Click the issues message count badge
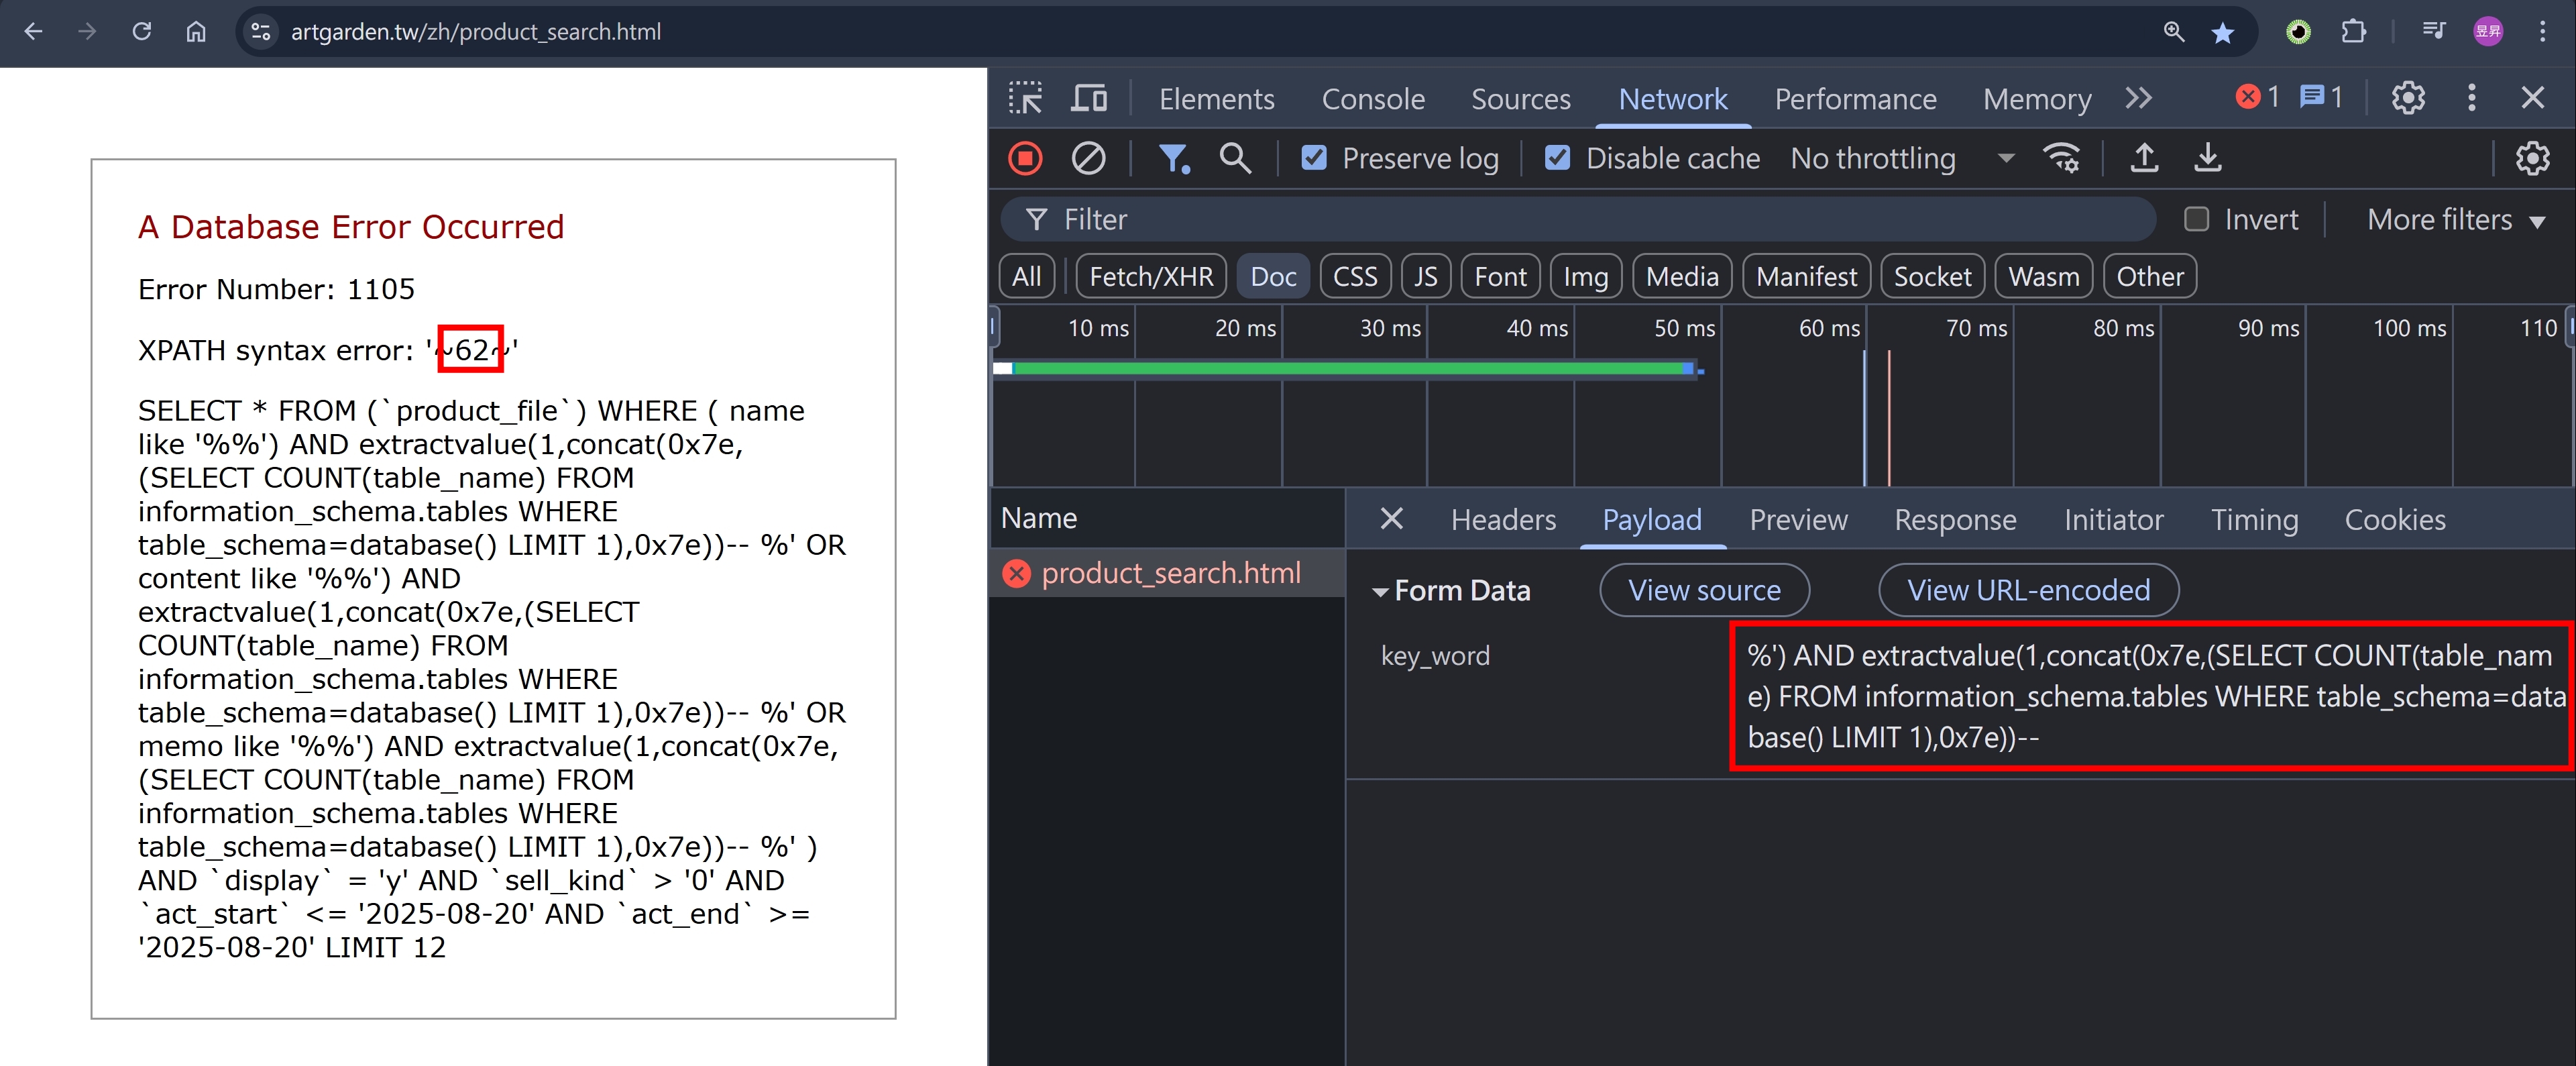The image size is (2576, 1066). tap(2321, 97)
